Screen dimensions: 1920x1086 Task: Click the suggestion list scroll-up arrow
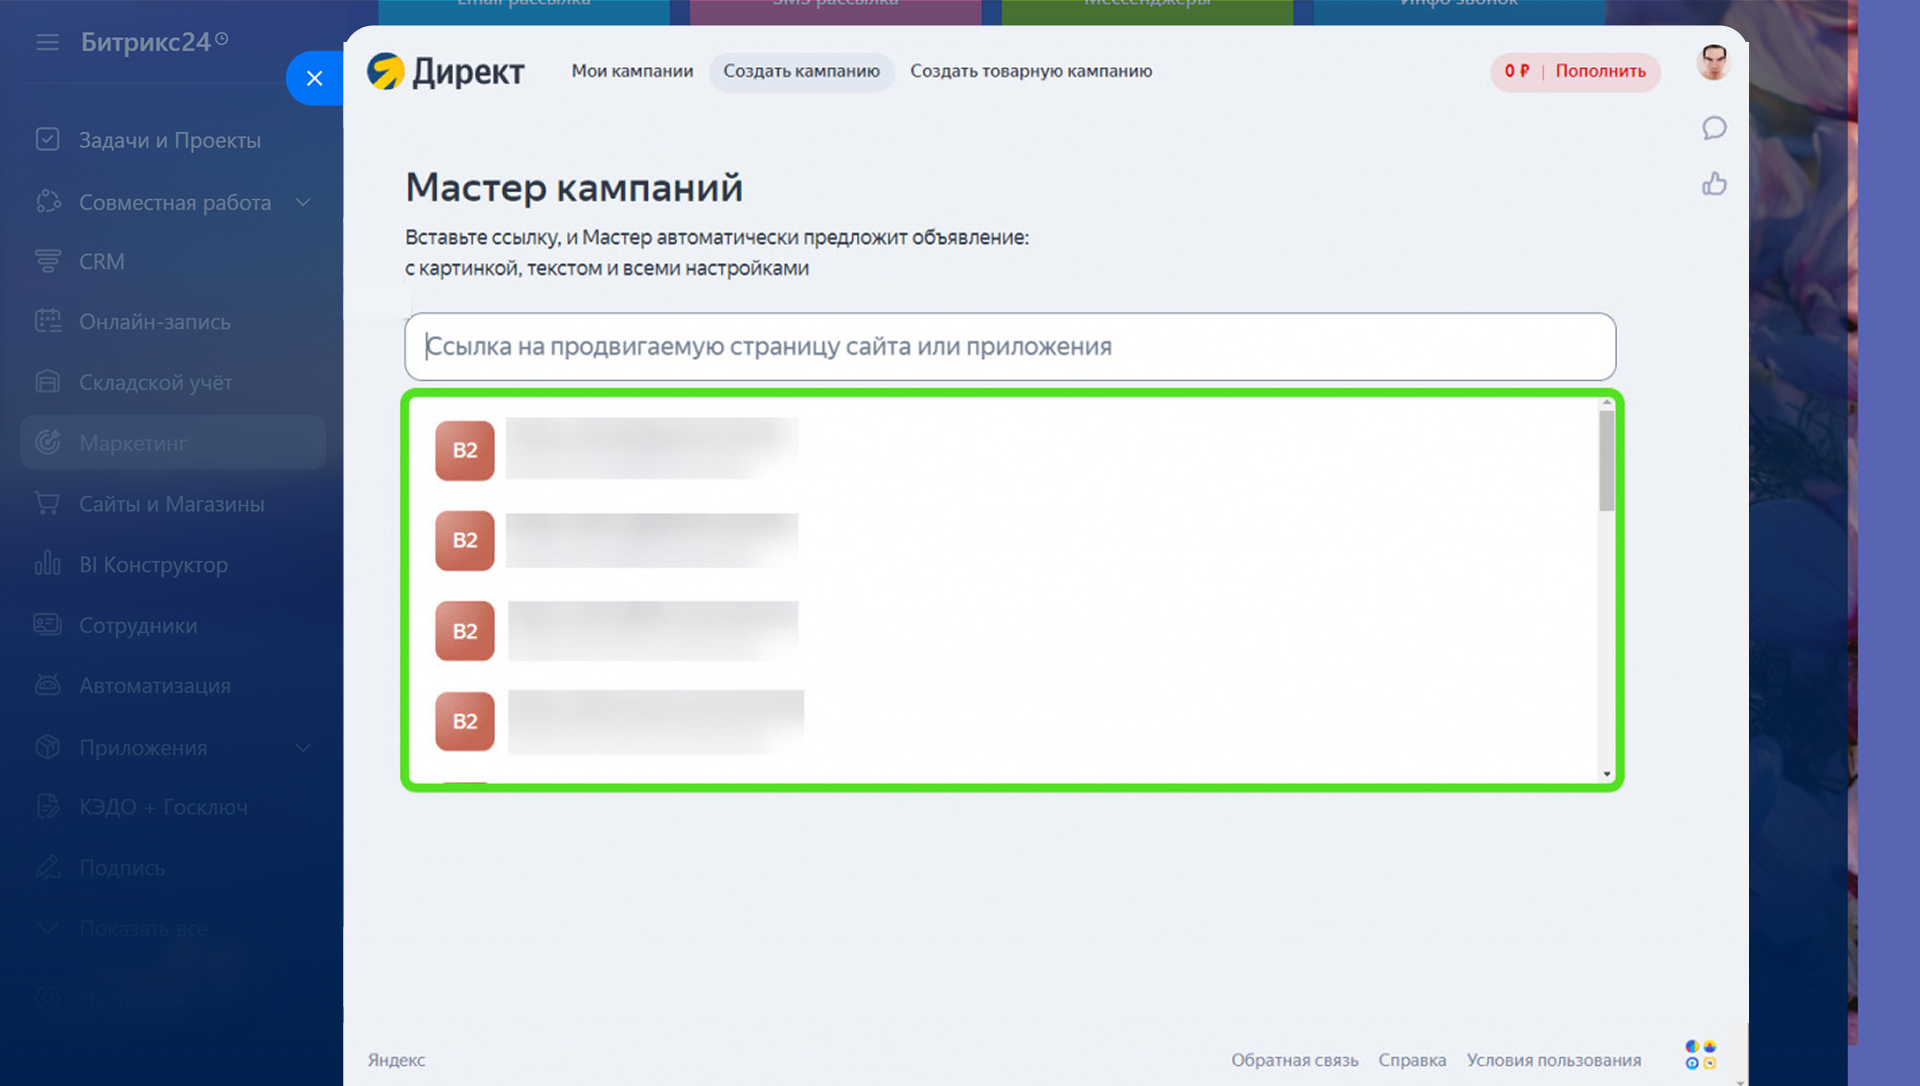[x=1607, y=403]
